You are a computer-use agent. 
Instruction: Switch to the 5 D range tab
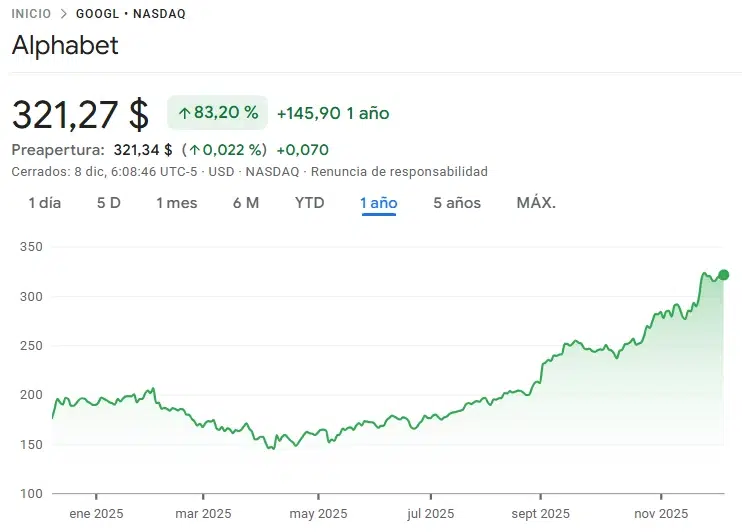pos(108,203)
